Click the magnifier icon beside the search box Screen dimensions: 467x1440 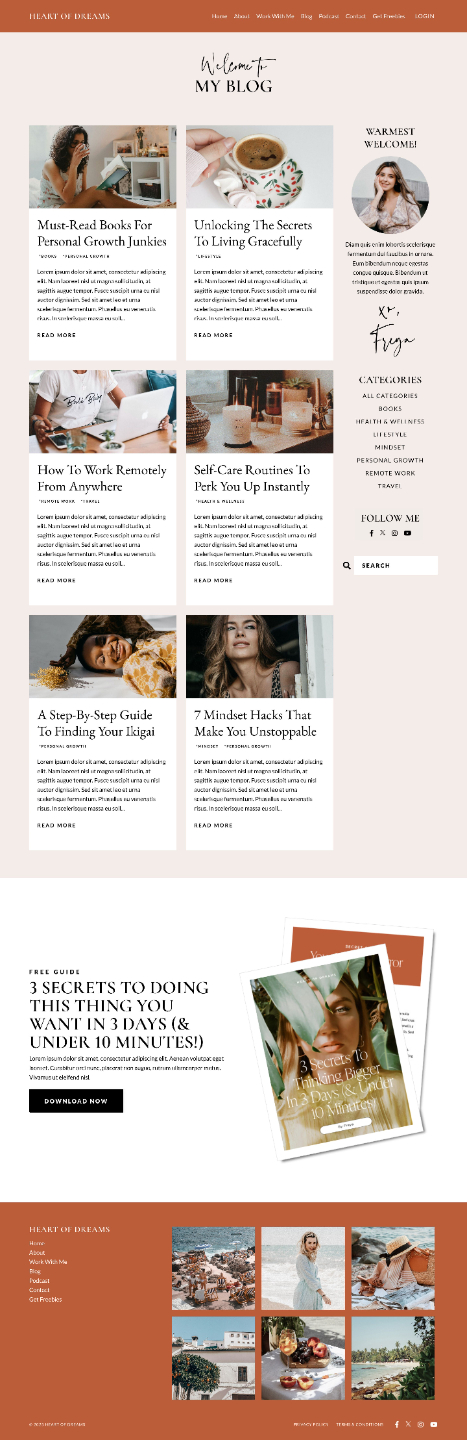point(347,566)
